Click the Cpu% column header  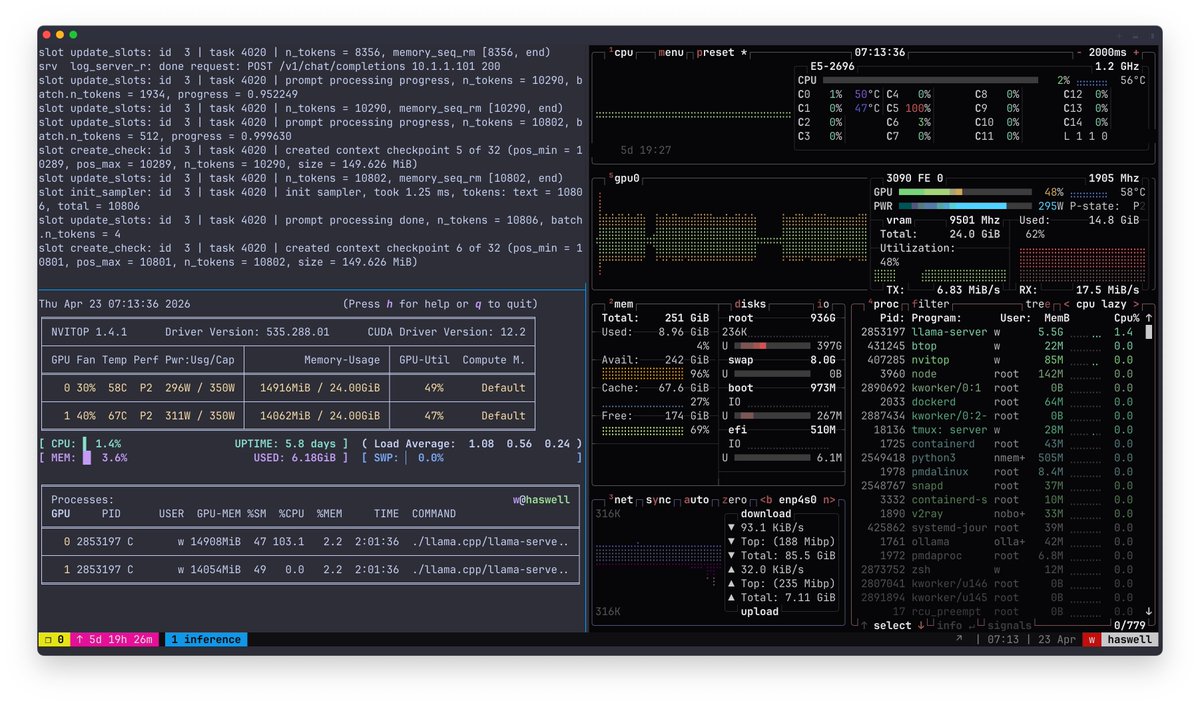(1126, 318)
